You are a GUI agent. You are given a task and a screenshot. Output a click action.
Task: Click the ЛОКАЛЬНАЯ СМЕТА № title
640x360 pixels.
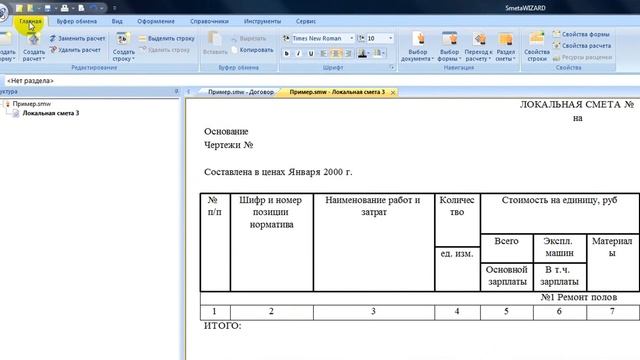point(577,104)
